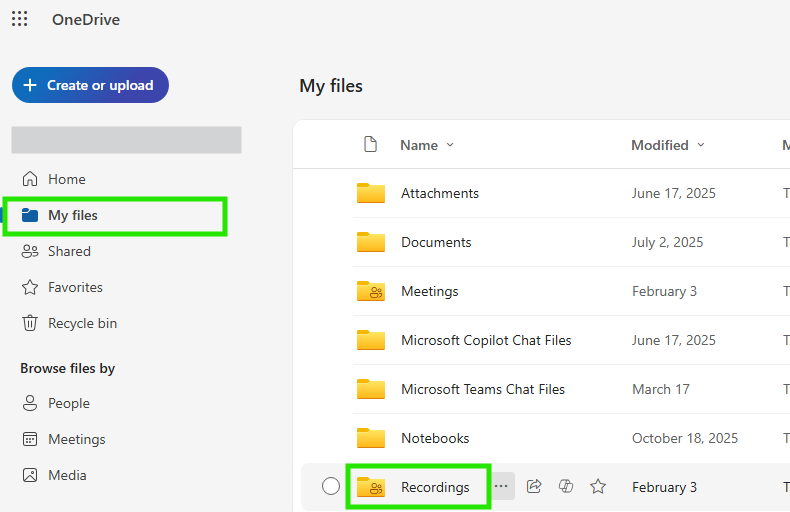Click the October 18, 2025 modified date
Image resolution: width=790 pixels, height=512 pixels.
[685, 438]
